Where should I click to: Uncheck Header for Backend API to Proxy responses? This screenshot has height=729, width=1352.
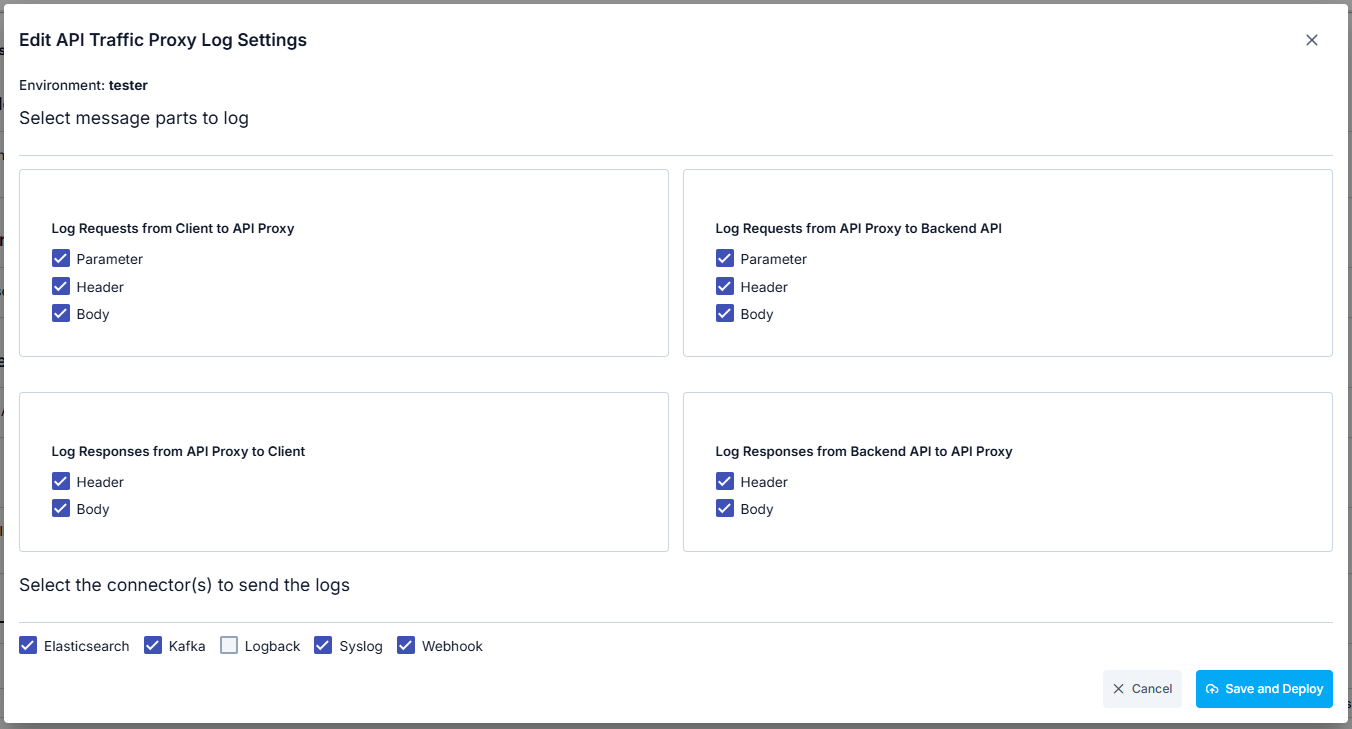pyautogui.click(x=725, y=482)
